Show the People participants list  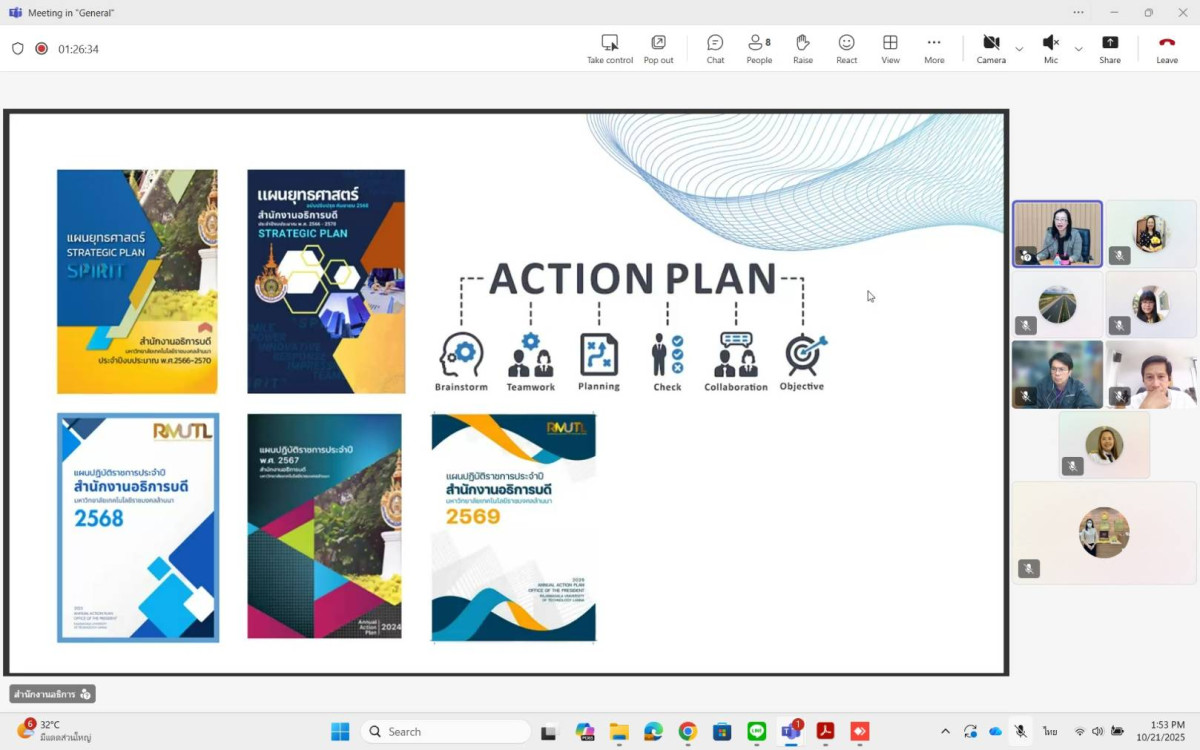coord(759,48)
